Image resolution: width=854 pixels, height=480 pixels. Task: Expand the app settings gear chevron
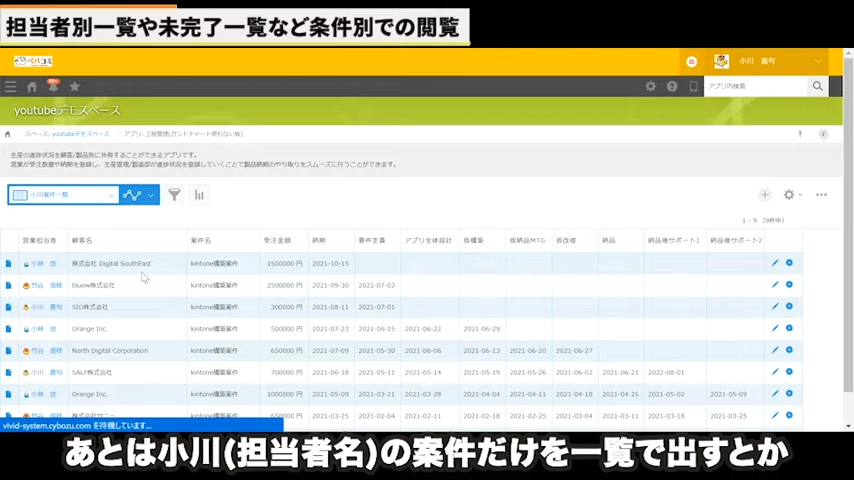click(800, 195)
